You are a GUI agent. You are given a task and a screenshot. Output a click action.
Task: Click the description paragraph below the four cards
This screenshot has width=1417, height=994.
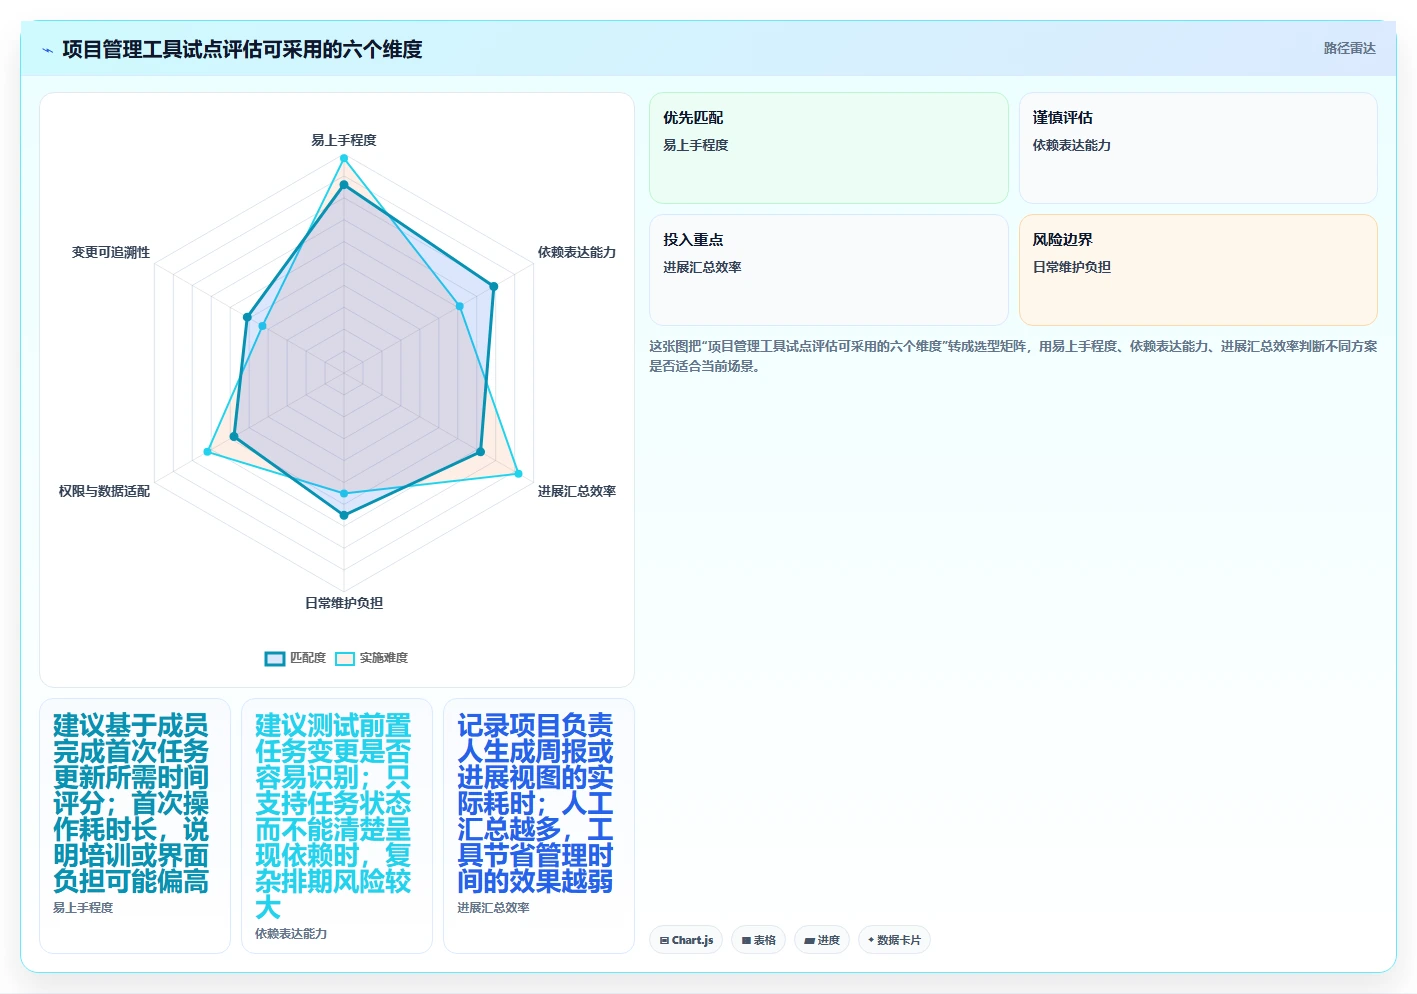(x=1013, y=356)
